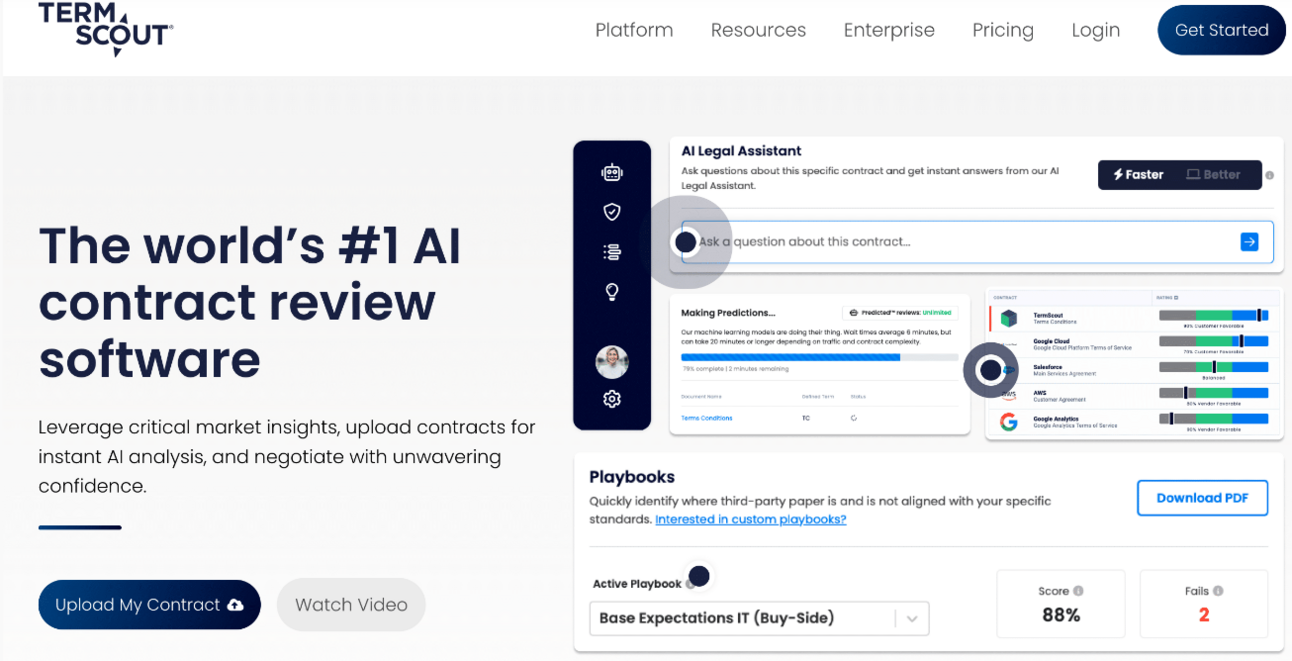This screenshot has height=661, width=1292.
Task: Switch the assistant to Better mode
Action: 1214,174
